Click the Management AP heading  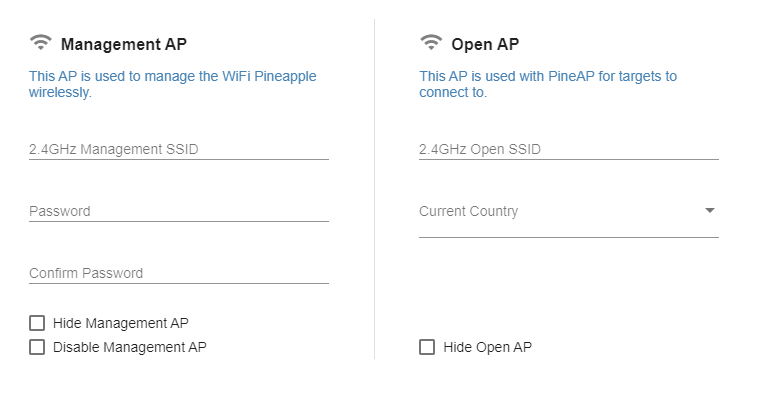[124, 44]
